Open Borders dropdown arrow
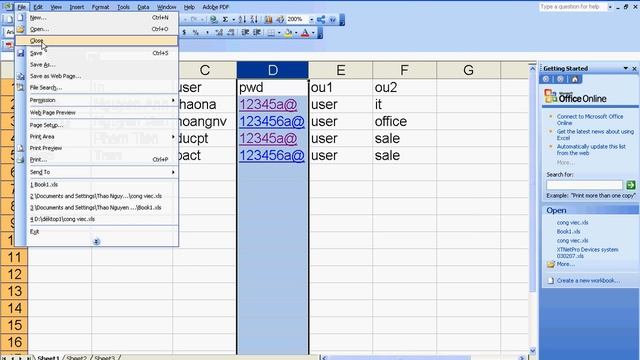The width and height of the screenshot is (640, 360). (x=279, y=33)
